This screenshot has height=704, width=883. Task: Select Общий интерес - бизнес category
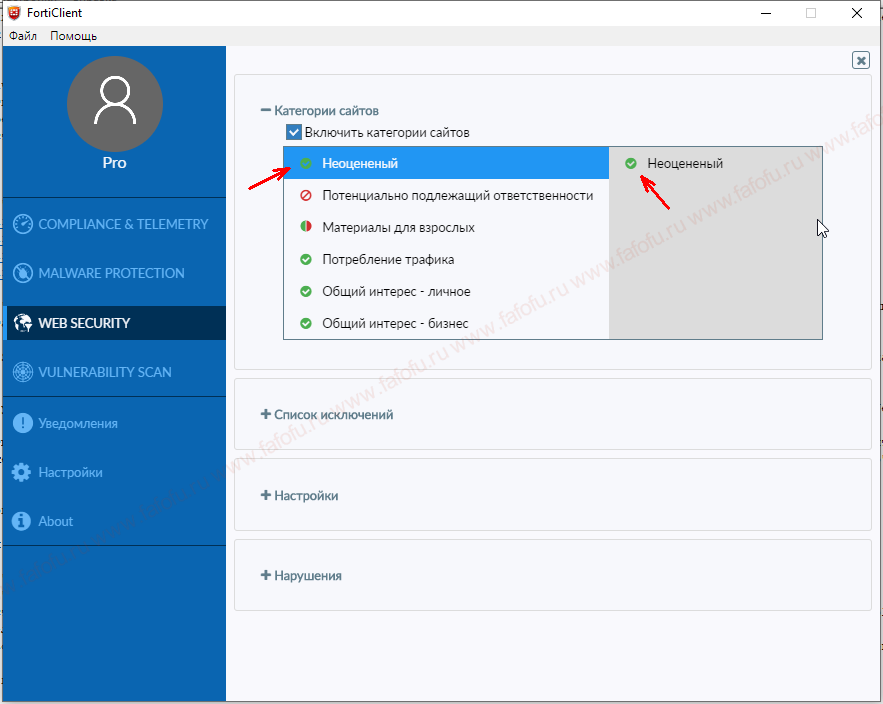point(447,323)
